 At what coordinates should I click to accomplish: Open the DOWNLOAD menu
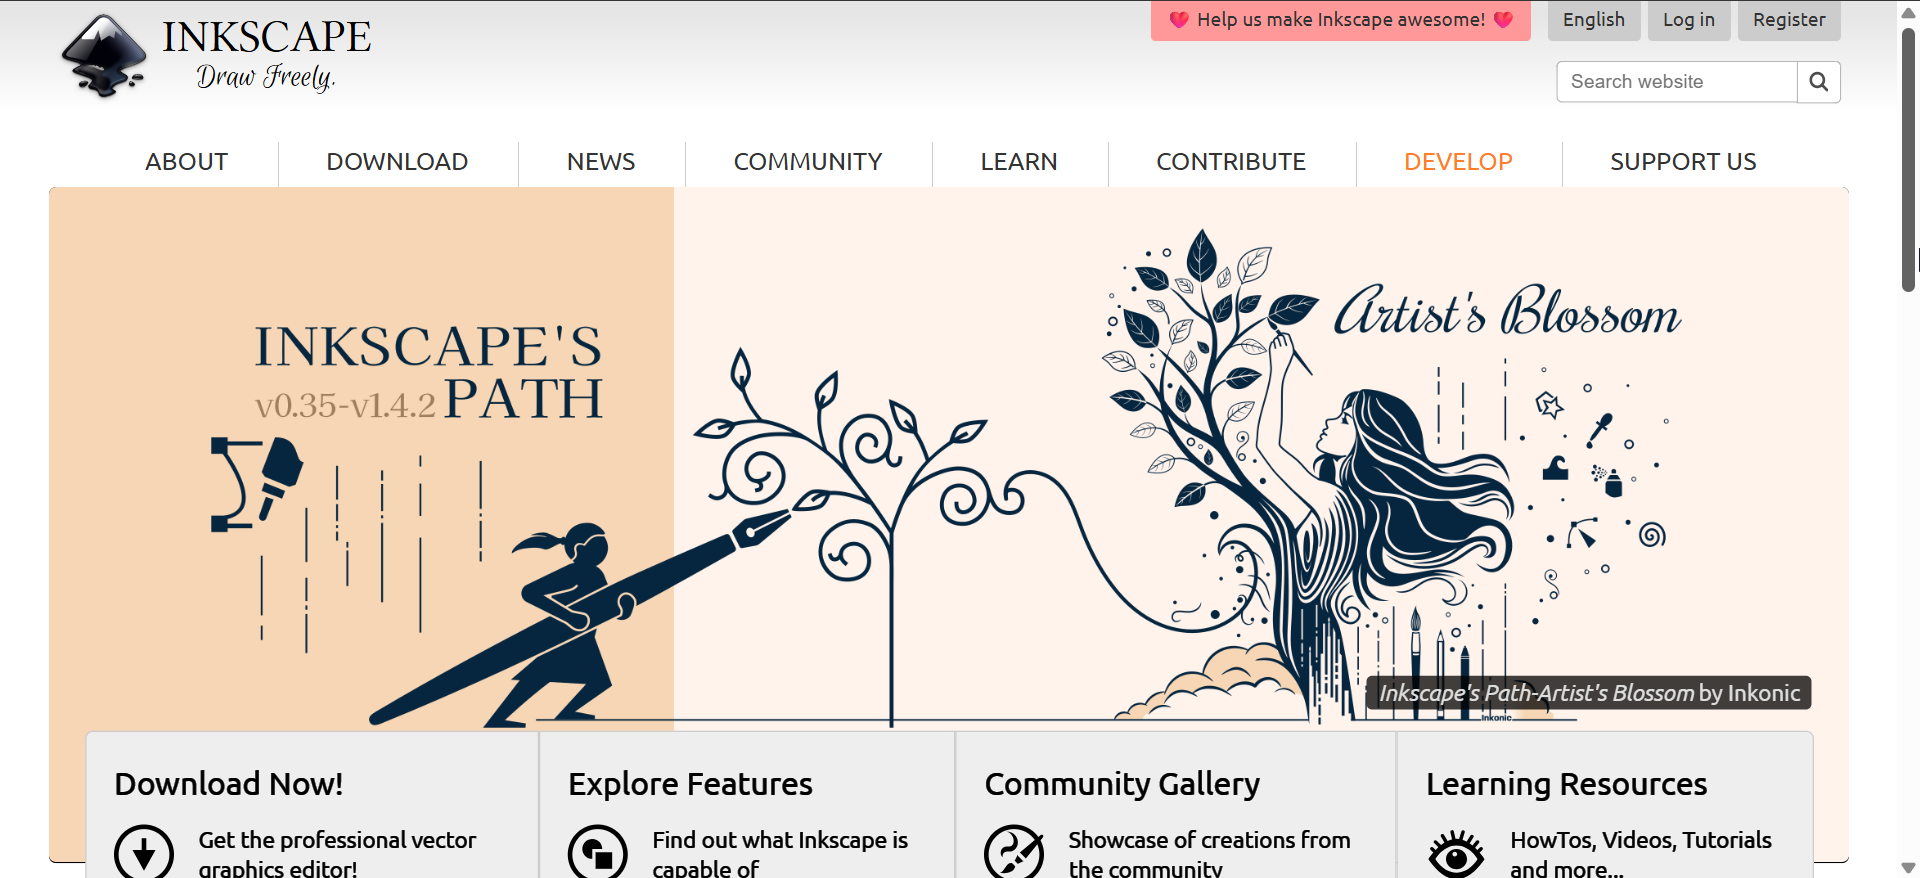point(397,162)
